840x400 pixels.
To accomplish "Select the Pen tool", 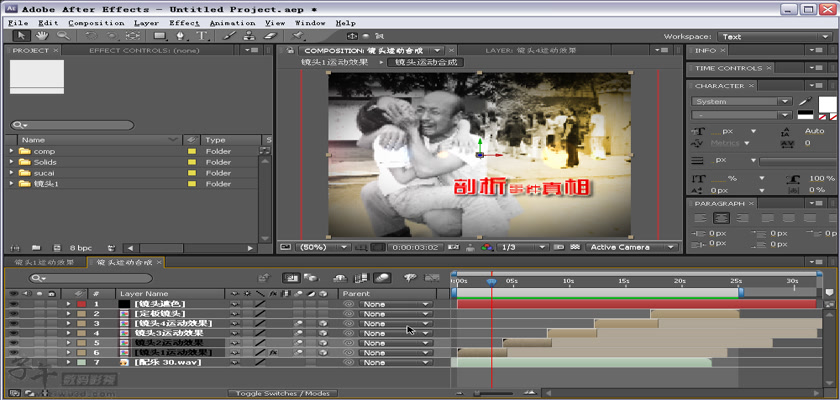I will point(182,36).
